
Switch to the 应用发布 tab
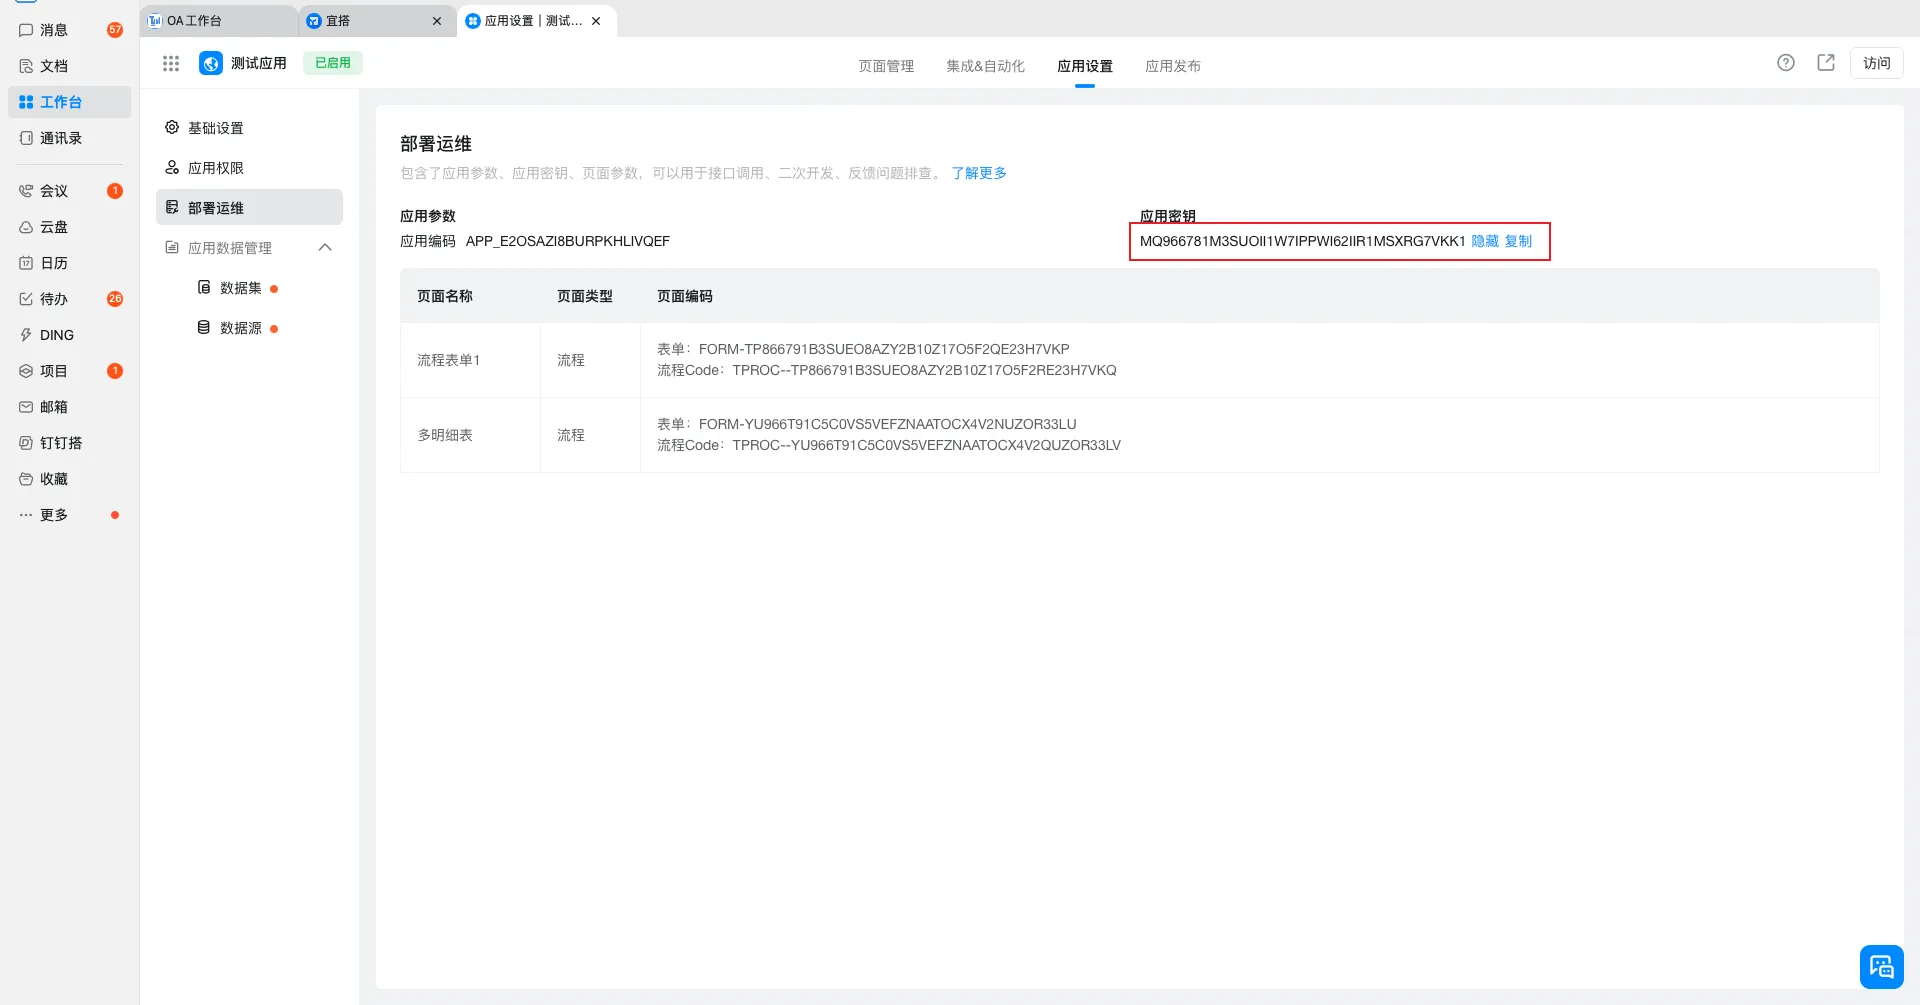tap(1172, 66)
